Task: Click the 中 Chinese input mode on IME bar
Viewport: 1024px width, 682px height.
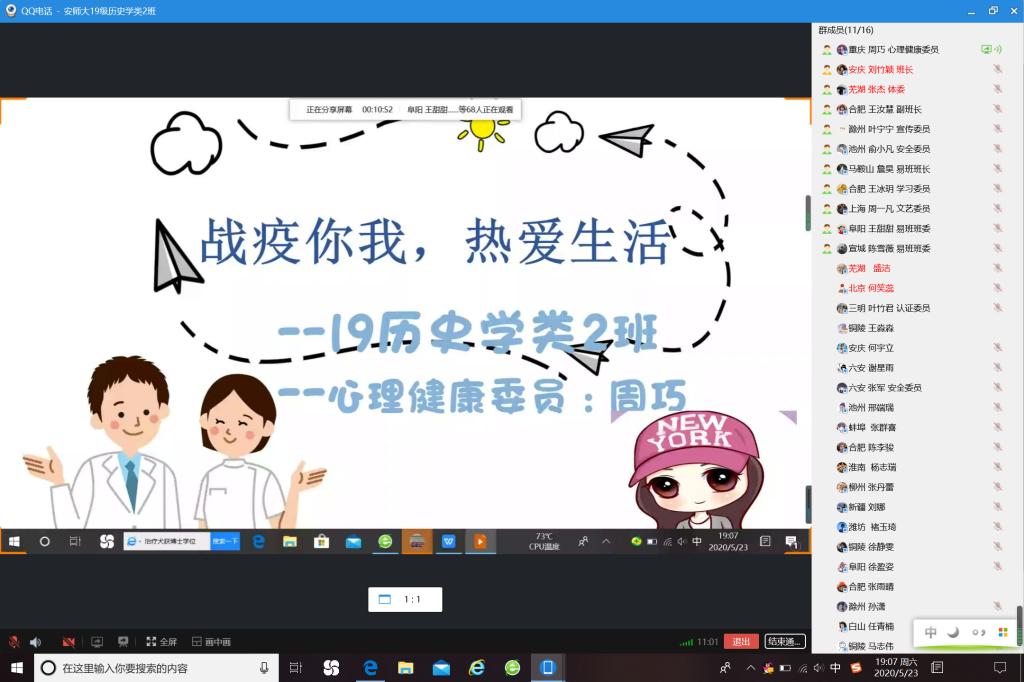Action: [931, 632]
